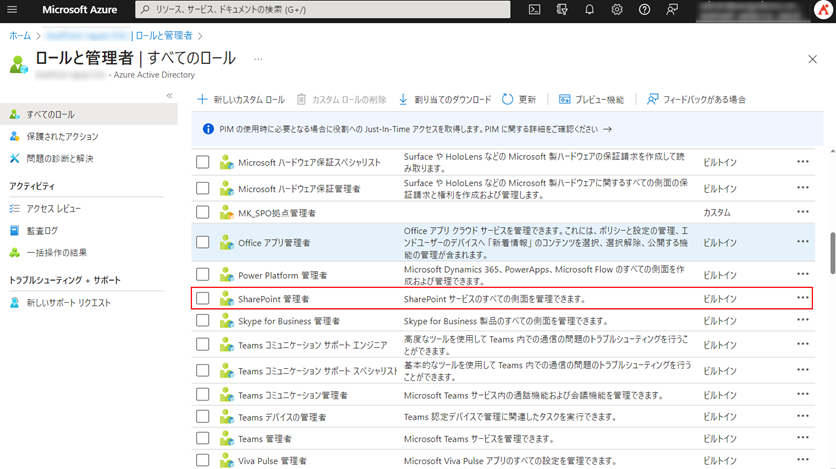Check the Power Platform 管理者 checkbox
Image resolution: width=836 pixels, height=469 pixels.
[203, 274]
